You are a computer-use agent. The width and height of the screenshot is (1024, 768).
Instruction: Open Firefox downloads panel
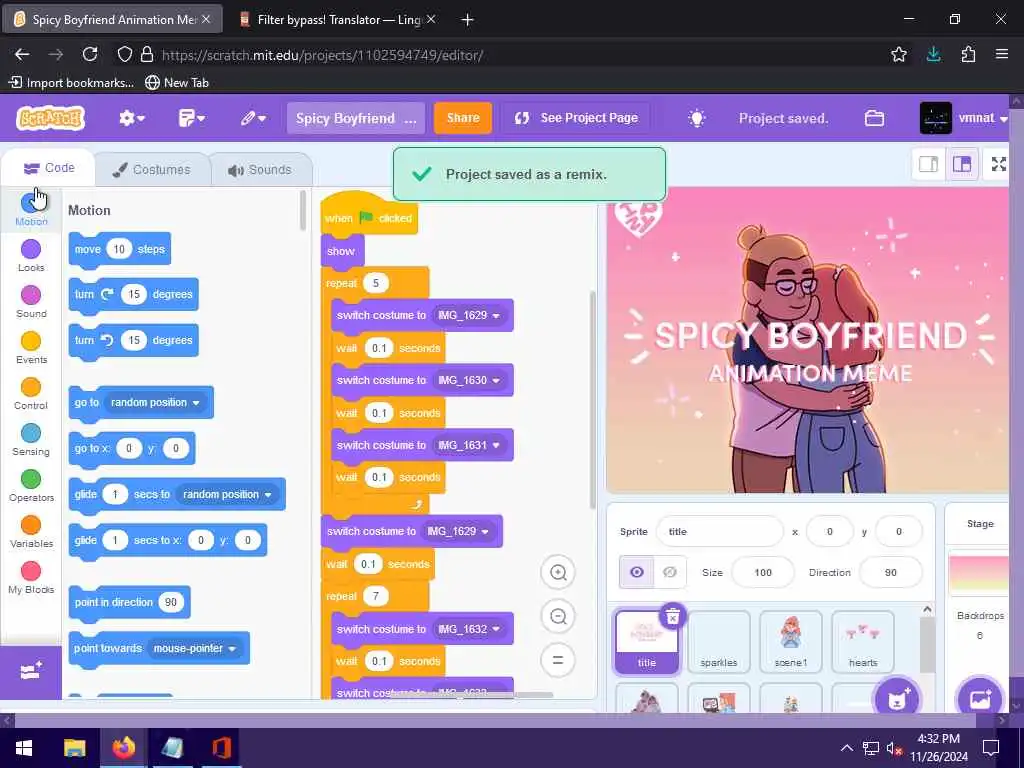pyautogui.click(x=933, y=54)
